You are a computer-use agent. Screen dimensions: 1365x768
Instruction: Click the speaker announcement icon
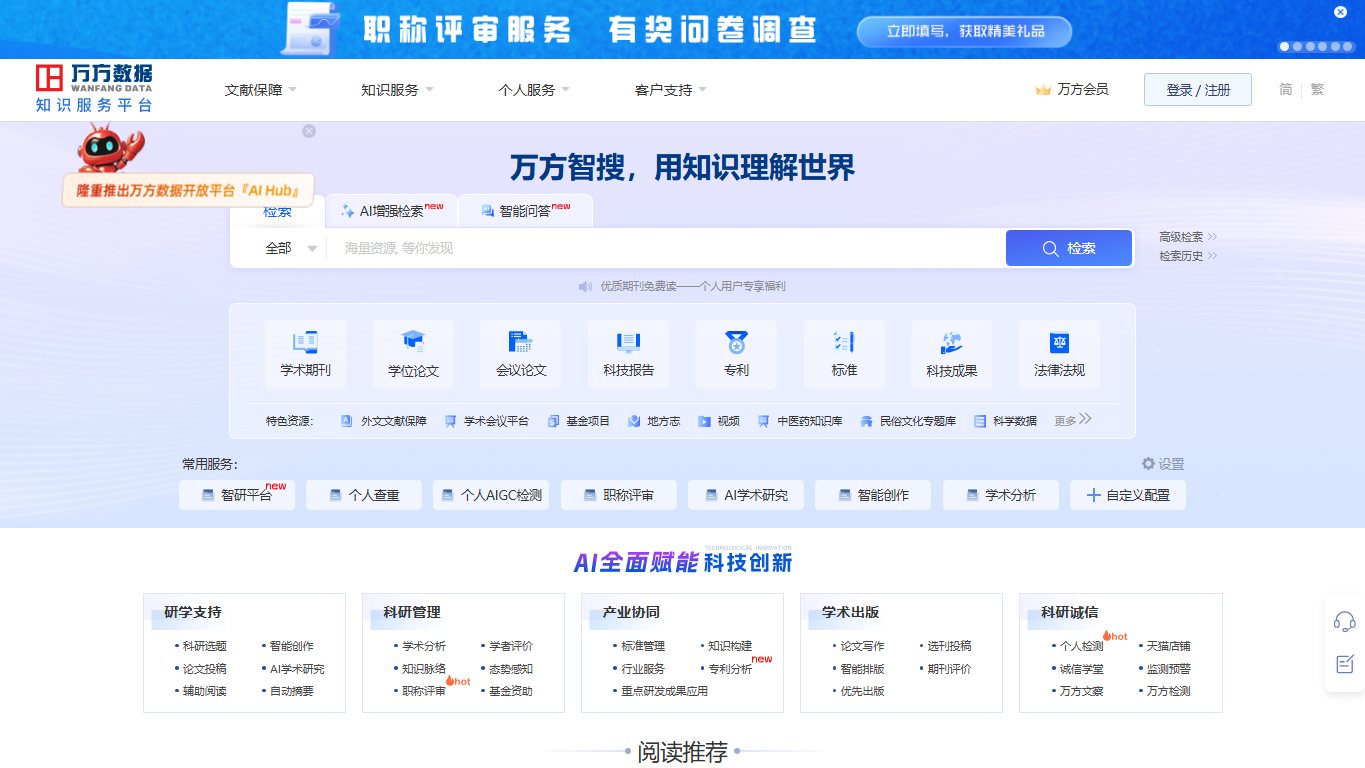[x=586, y=286]
